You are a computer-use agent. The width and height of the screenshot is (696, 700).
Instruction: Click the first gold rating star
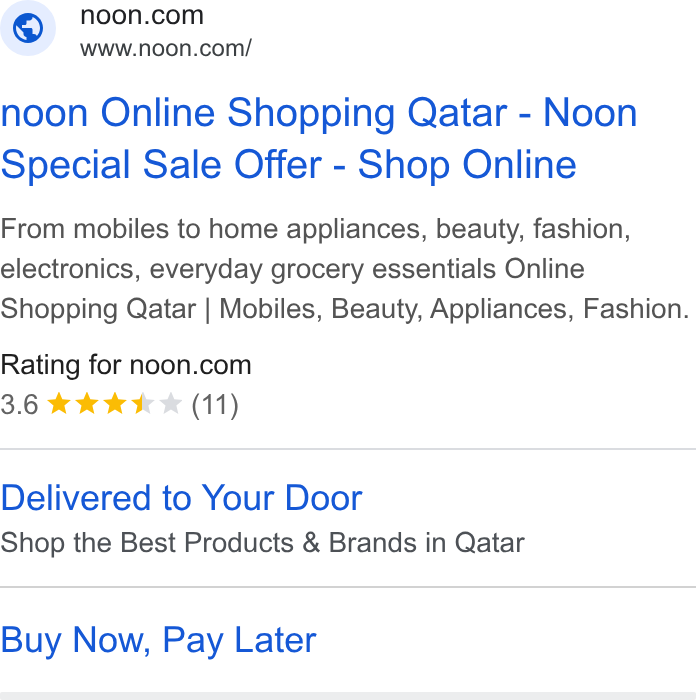(x=59, y=404)
